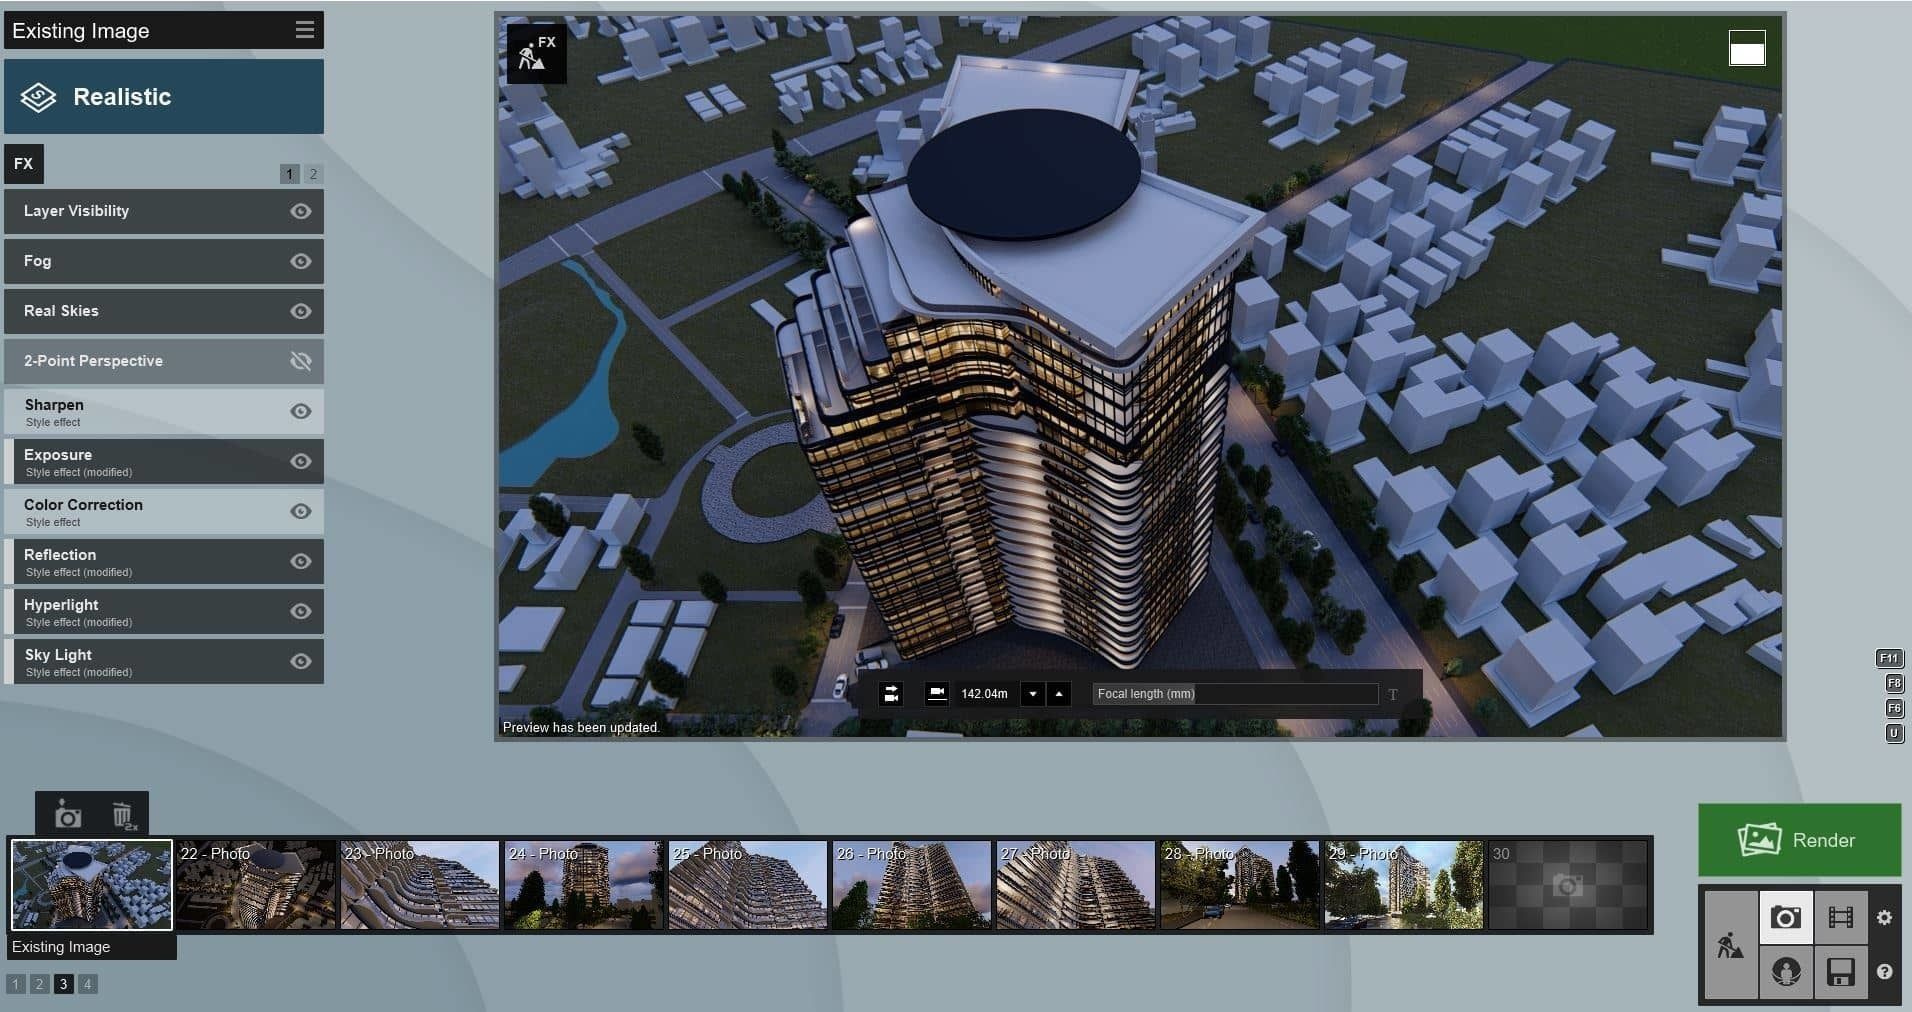Image resolution: width=1912 pixels, height=1012 pixels.
Task: Open the Save files floppy icon
Action: point(1840,972)
